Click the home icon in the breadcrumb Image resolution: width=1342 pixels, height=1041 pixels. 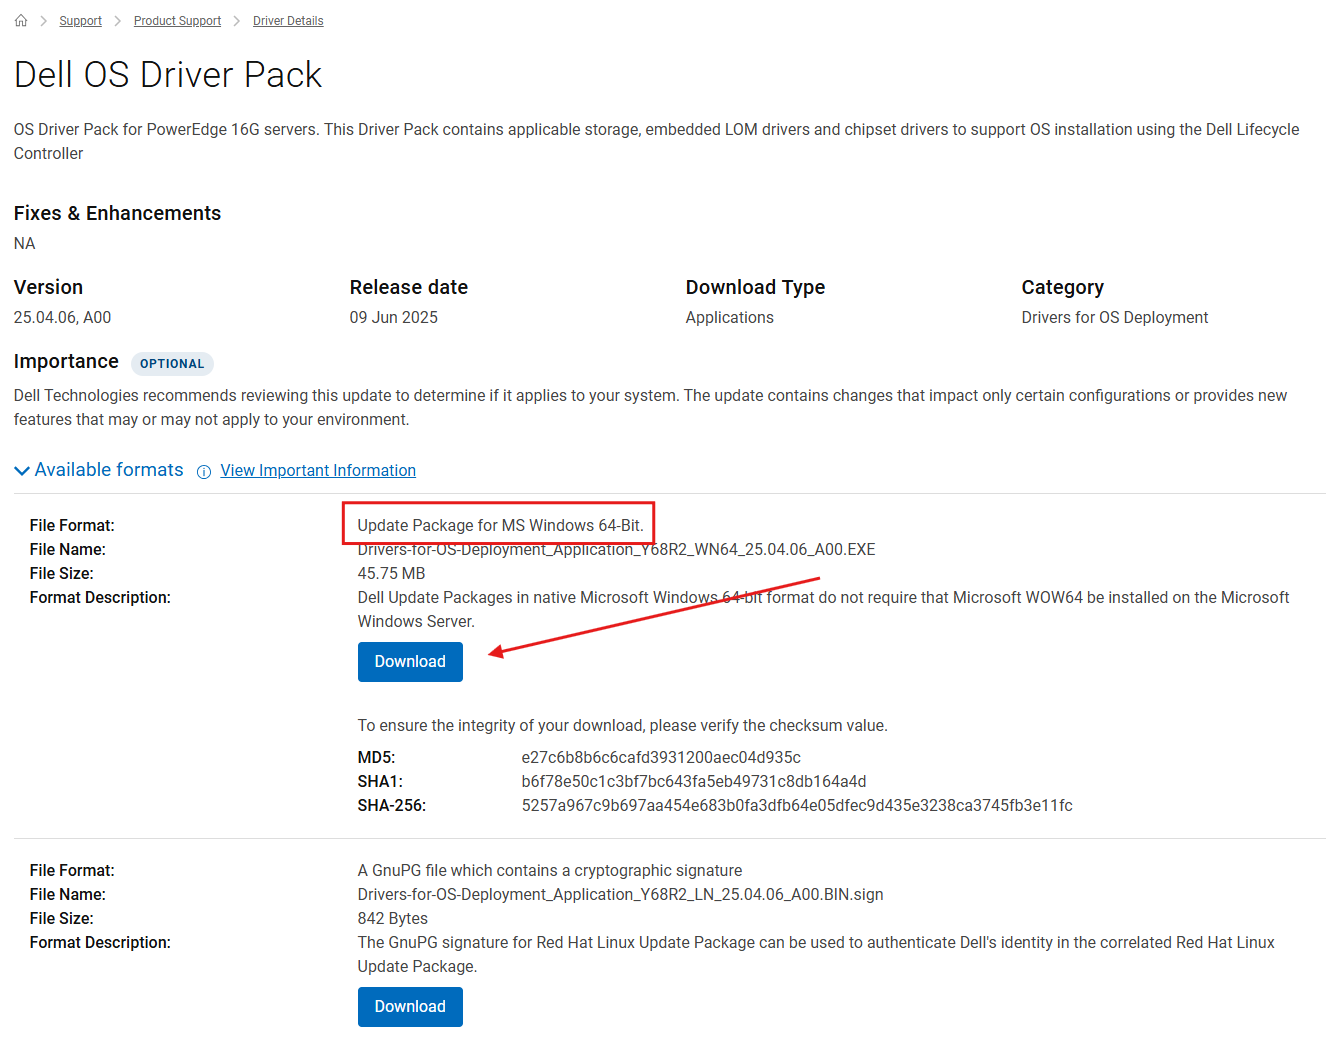point(21,21)
